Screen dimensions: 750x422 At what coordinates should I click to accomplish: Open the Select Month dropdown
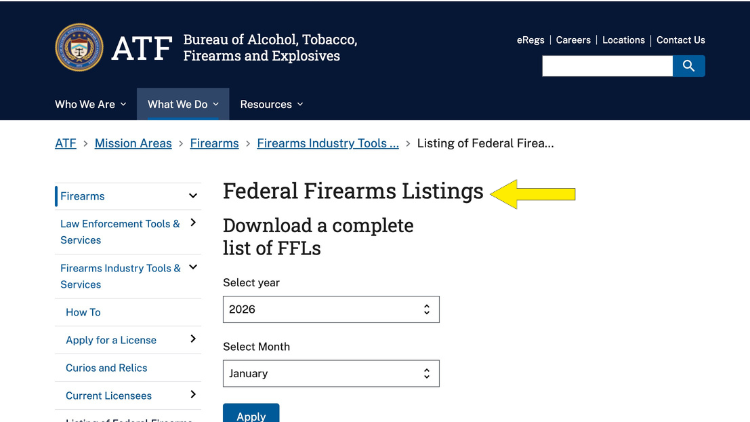(x=331, y=374)
